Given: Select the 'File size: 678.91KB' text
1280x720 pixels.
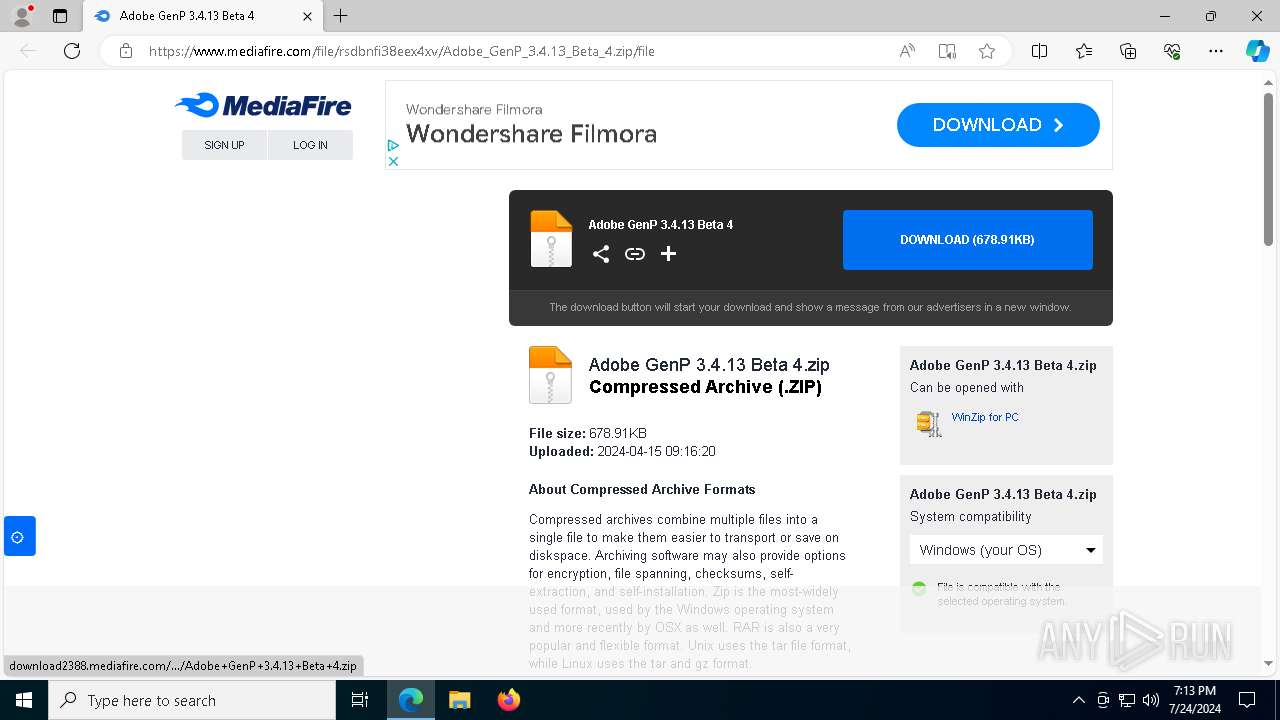Looking at the screenshot, I should 588,433.
